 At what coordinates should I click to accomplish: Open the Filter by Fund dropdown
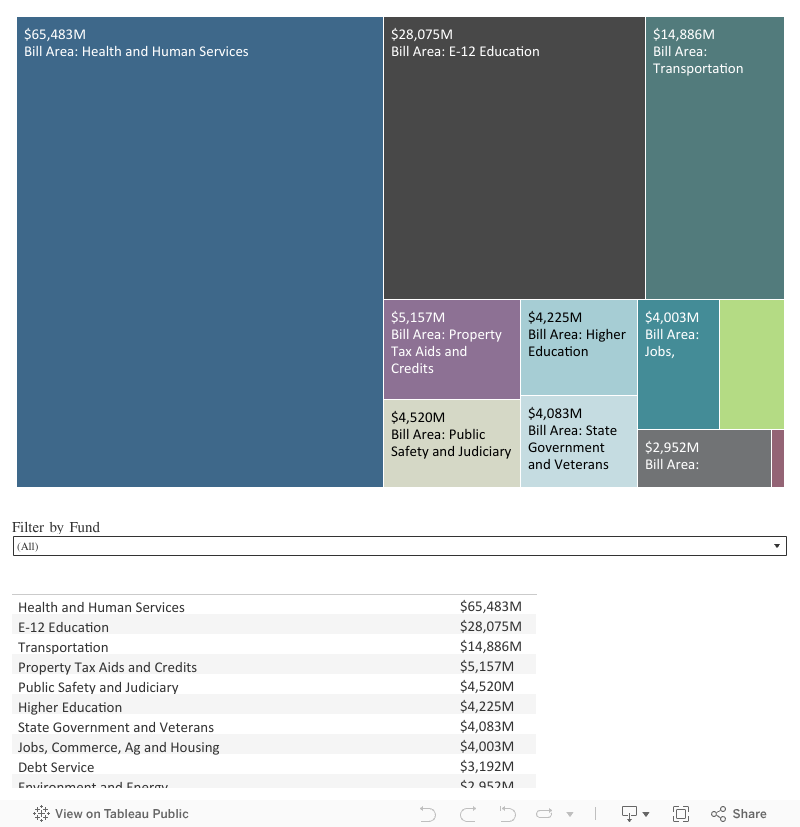[x=399, y=546]
